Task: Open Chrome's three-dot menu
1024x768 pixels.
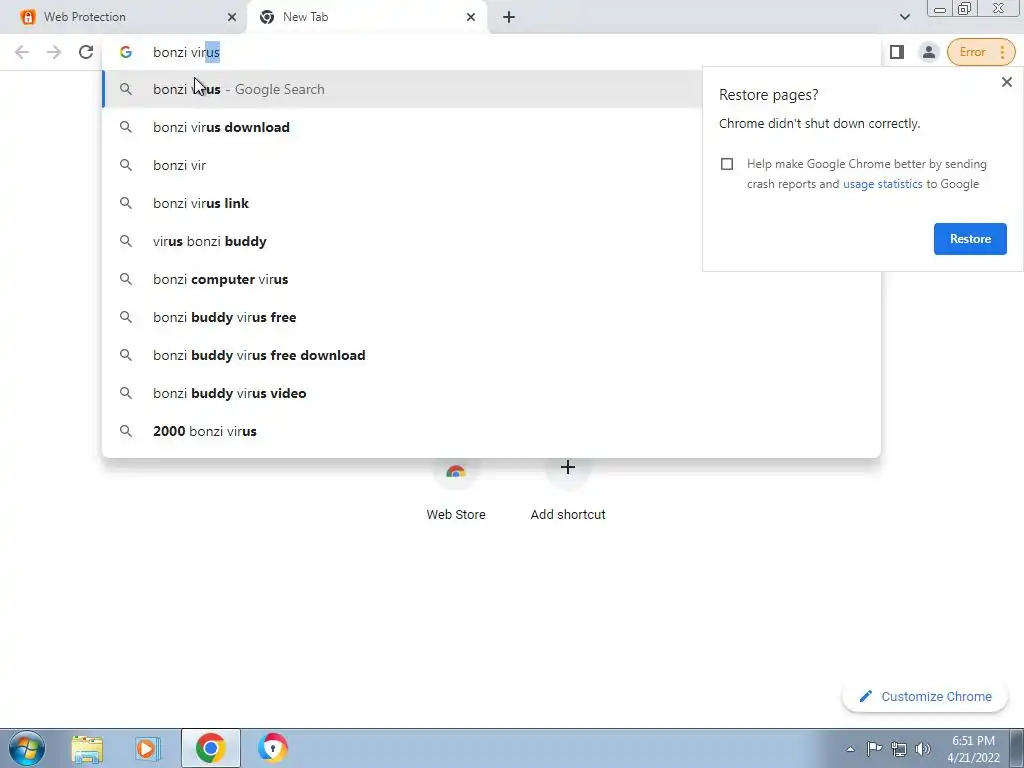Action: coord(1002,52)
